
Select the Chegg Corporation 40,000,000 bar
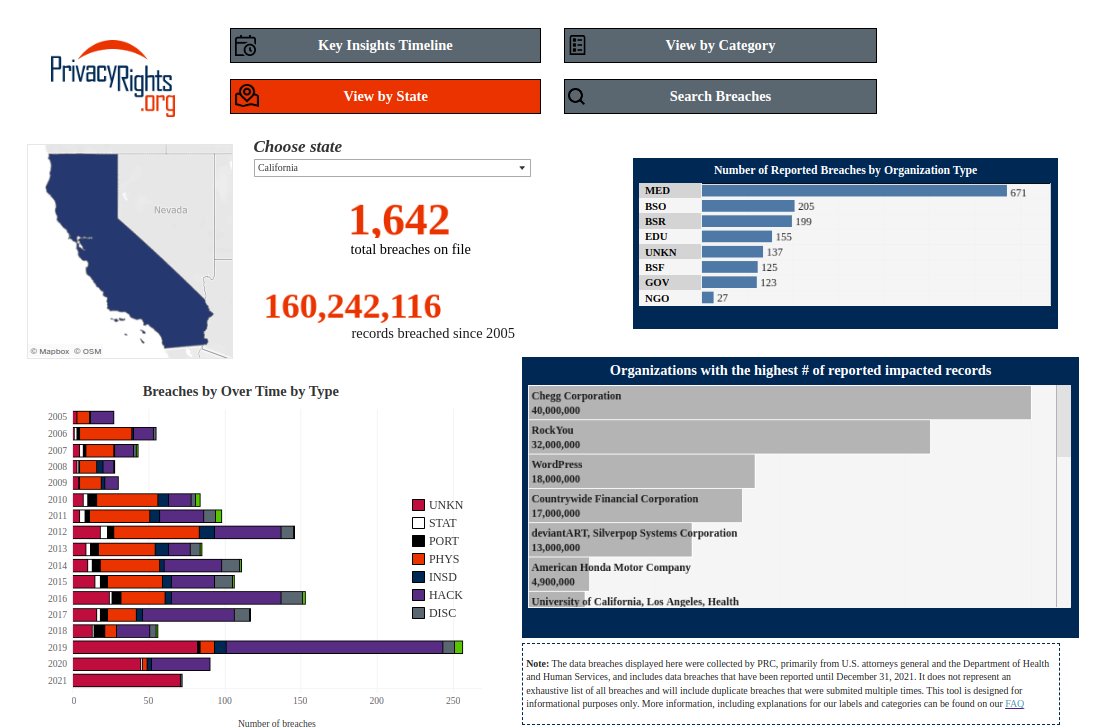click(x=779, y=402)
